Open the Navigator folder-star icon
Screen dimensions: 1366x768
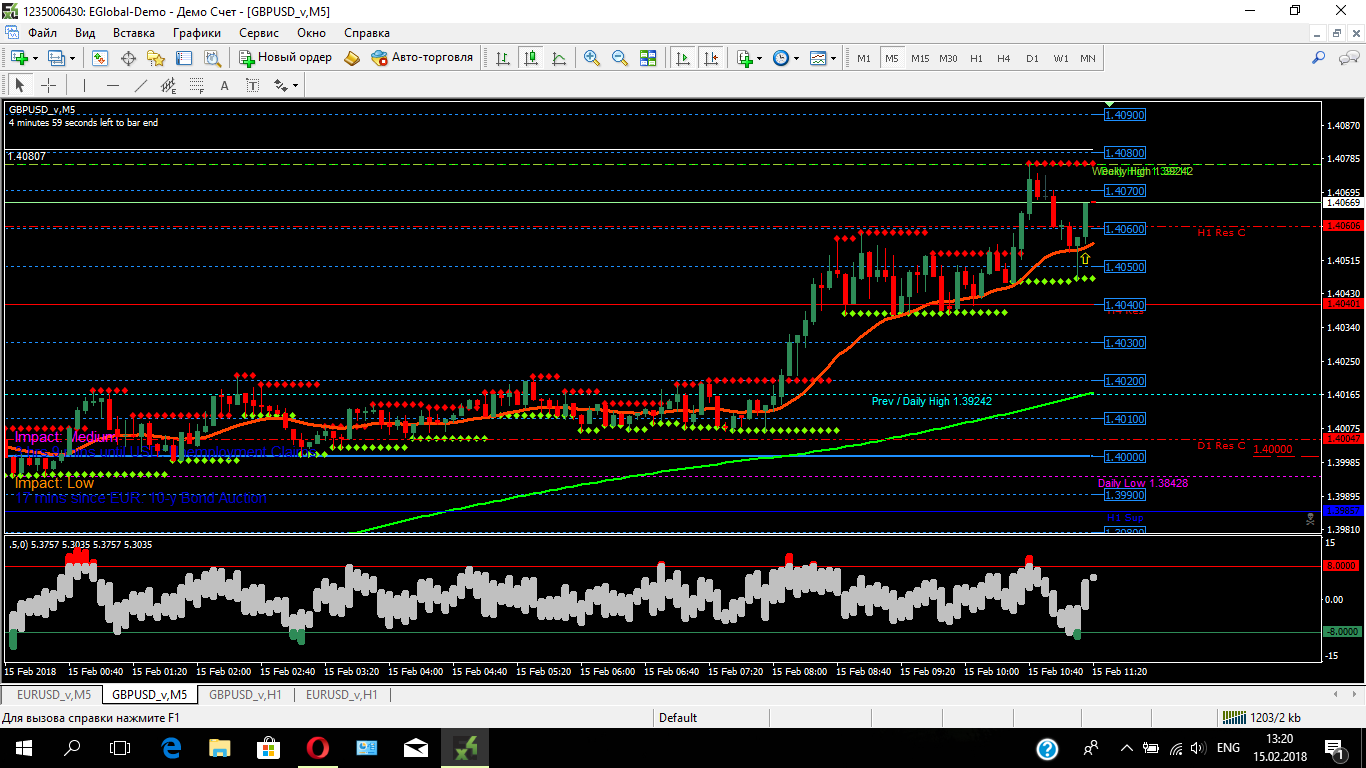coord(155,58)
